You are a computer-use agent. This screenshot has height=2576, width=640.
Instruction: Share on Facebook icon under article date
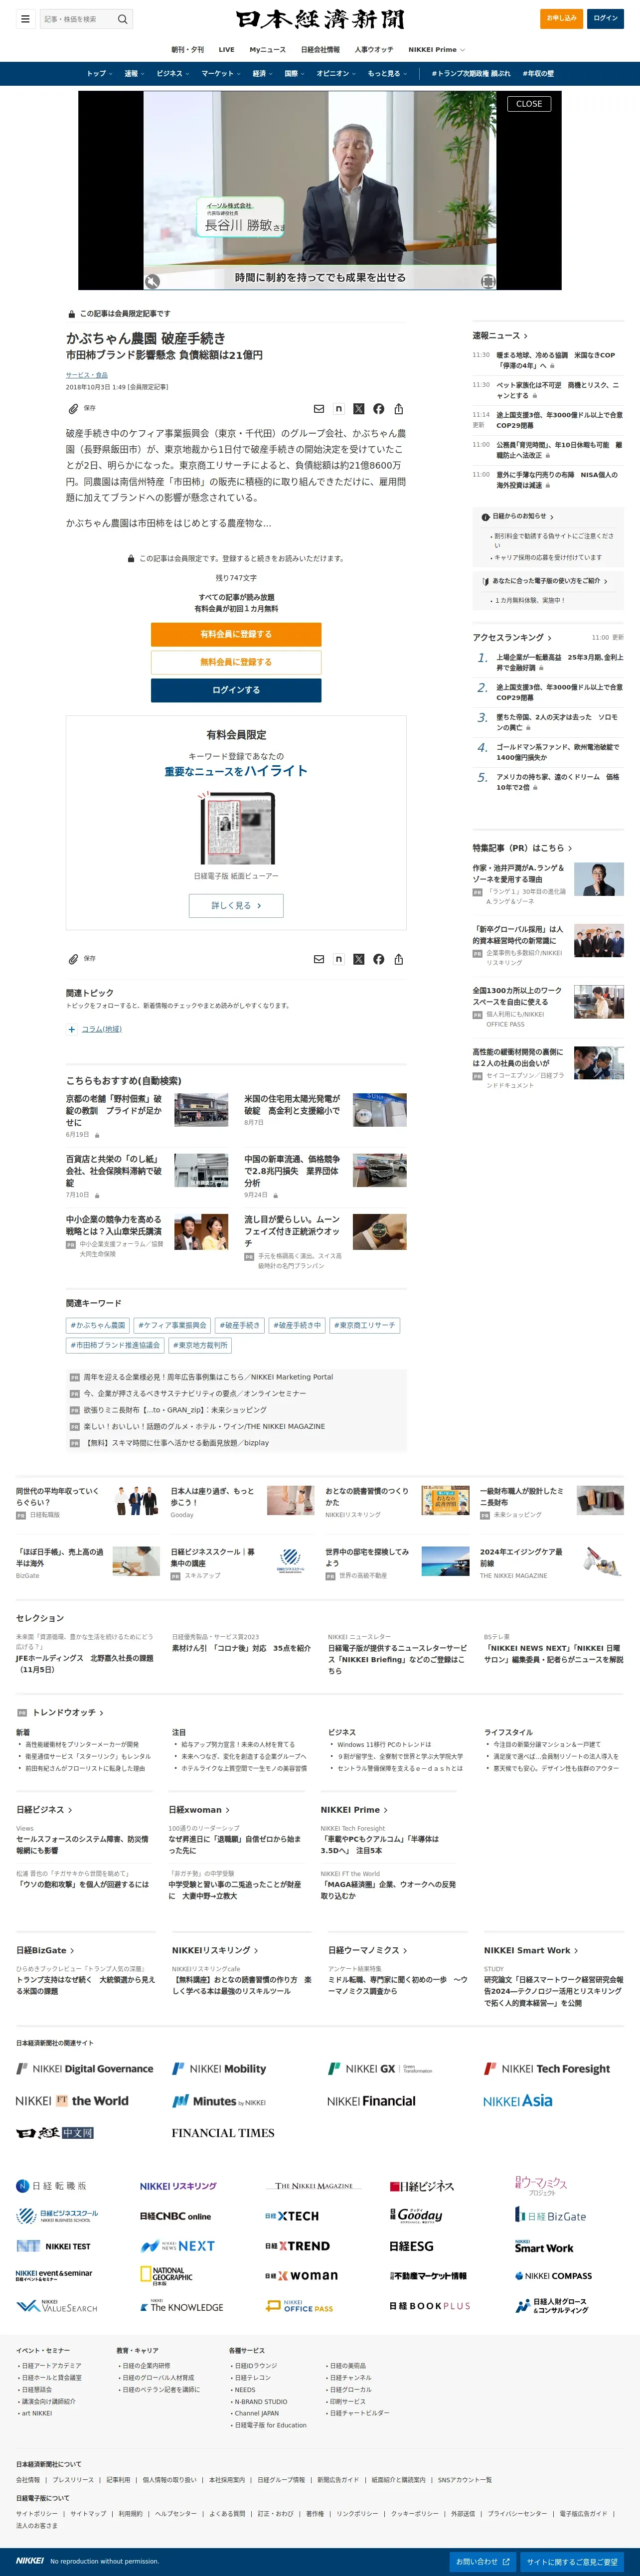click(x=379, y=408)
